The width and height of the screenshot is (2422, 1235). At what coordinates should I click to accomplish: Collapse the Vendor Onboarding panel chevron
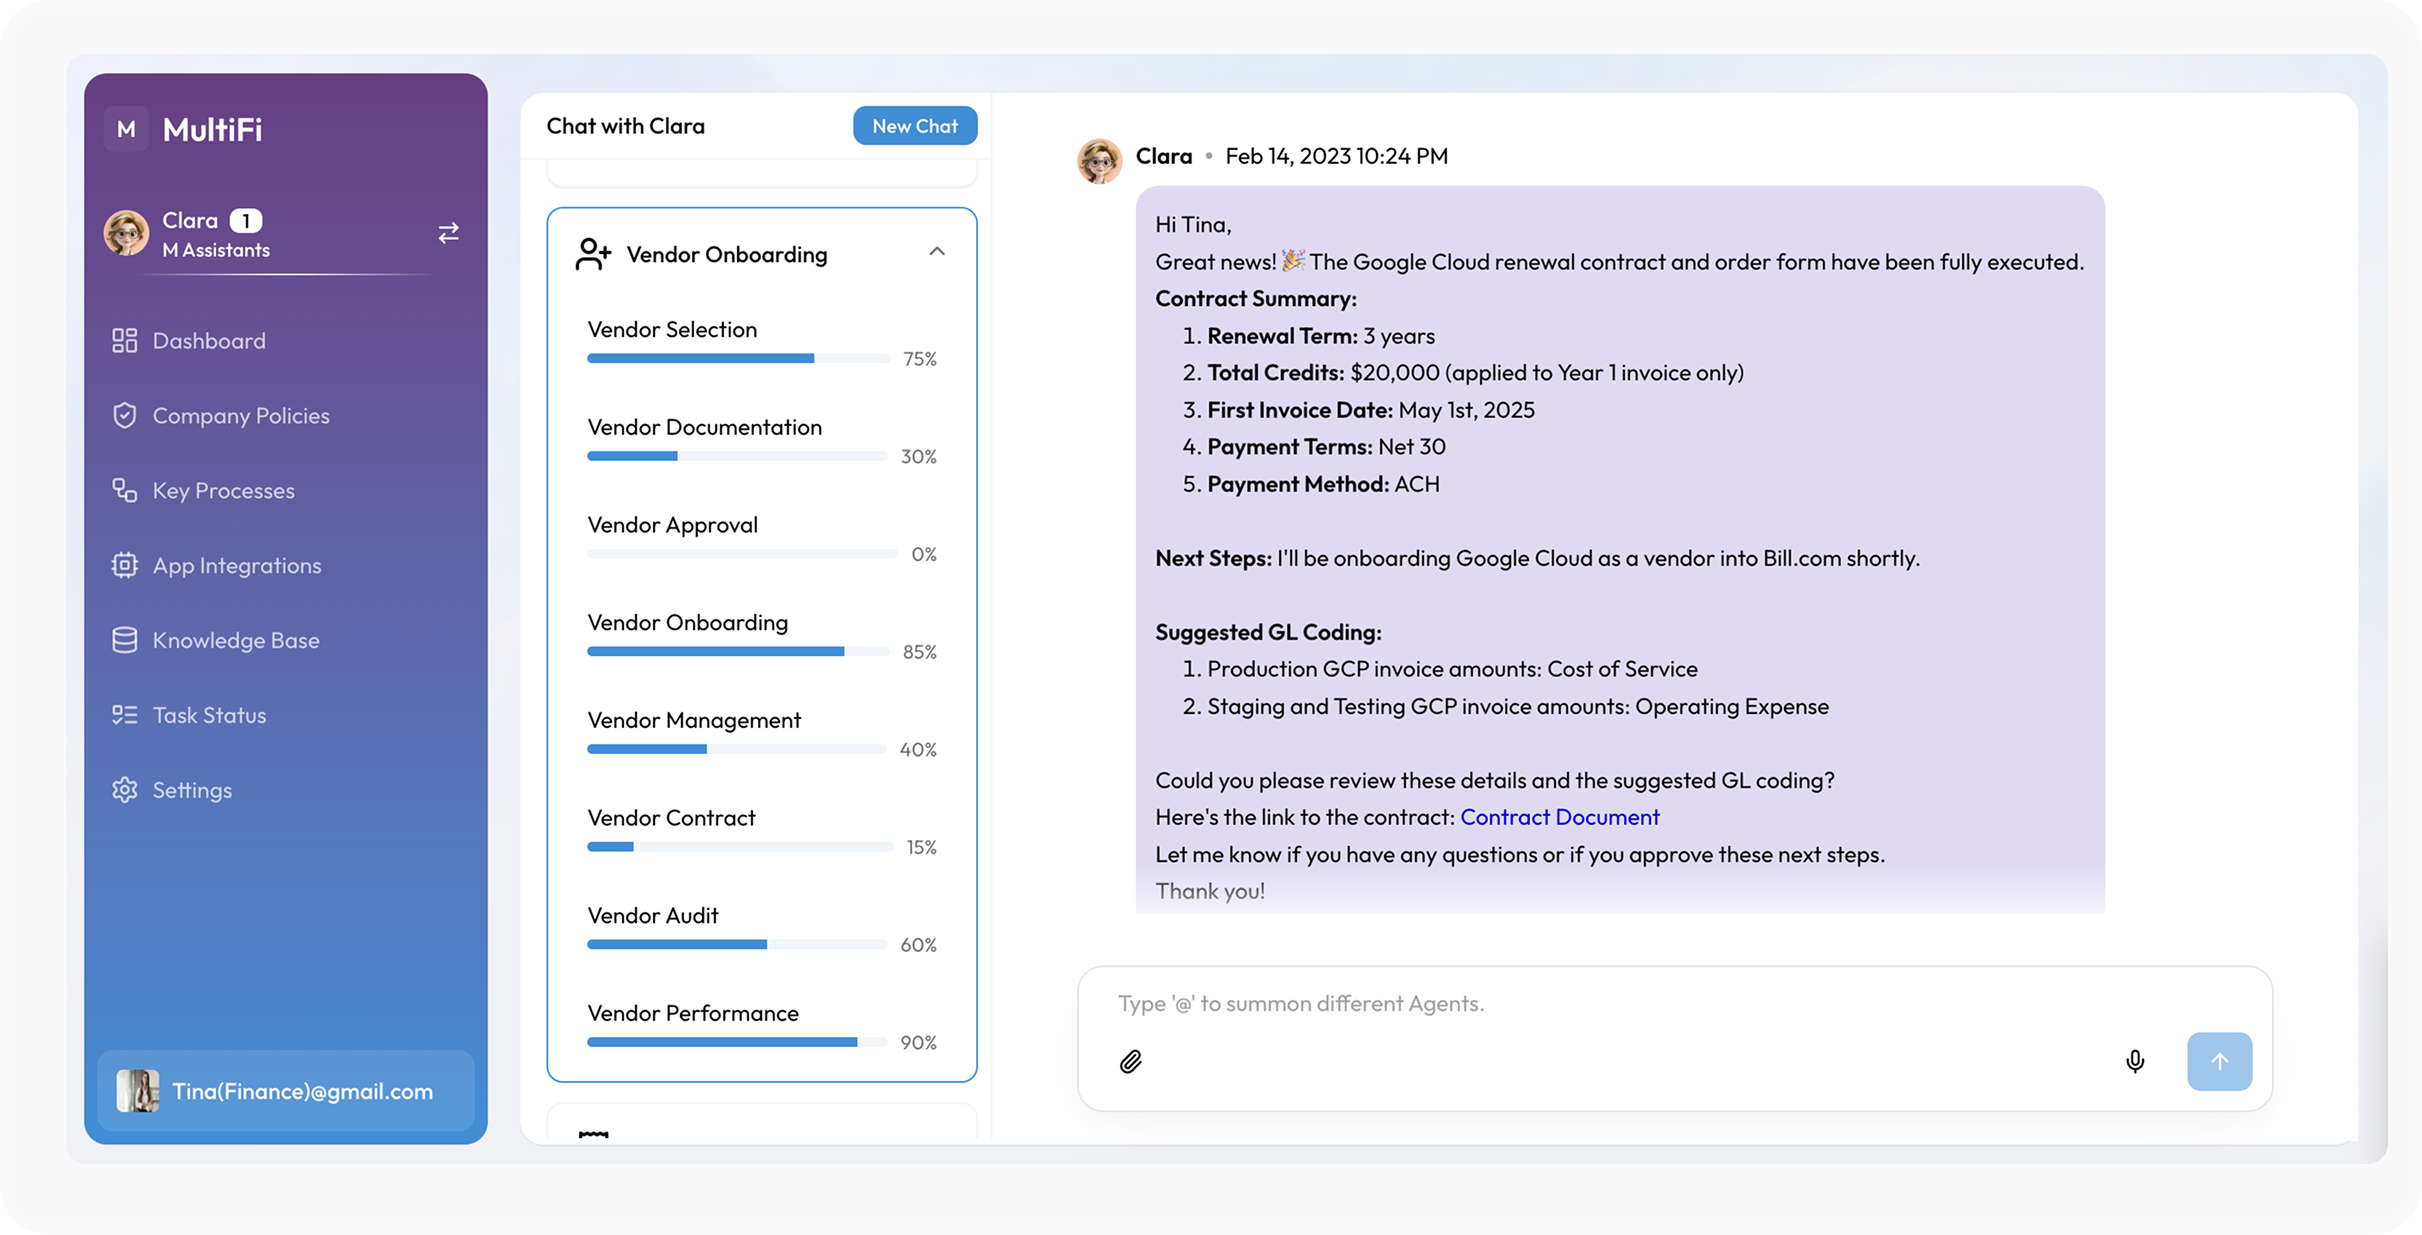click(x=937, y=252)
